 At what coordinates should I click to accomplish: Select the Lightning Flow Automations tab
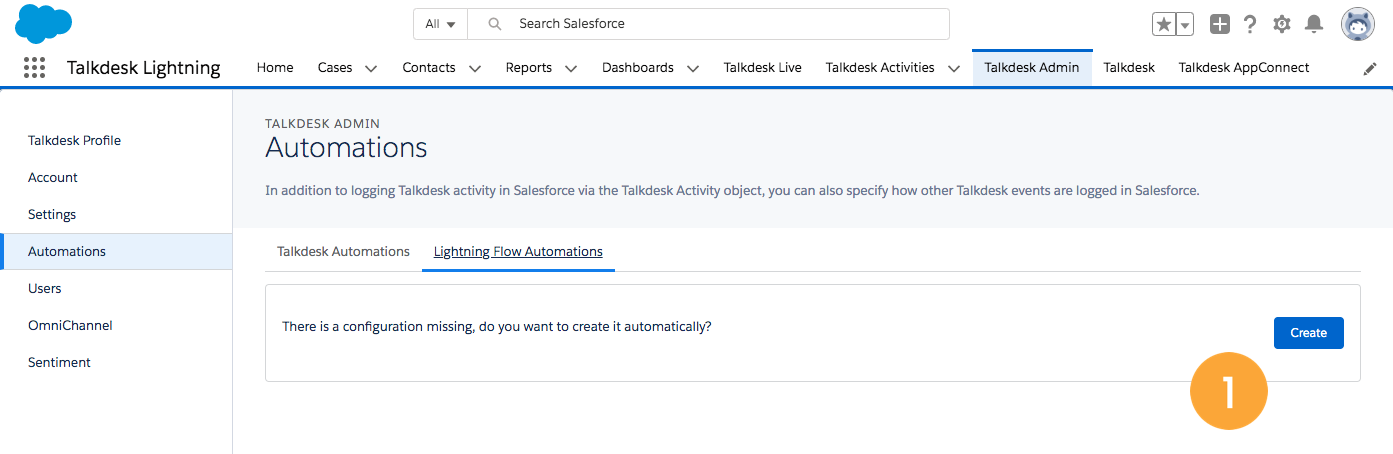point(518,252)
